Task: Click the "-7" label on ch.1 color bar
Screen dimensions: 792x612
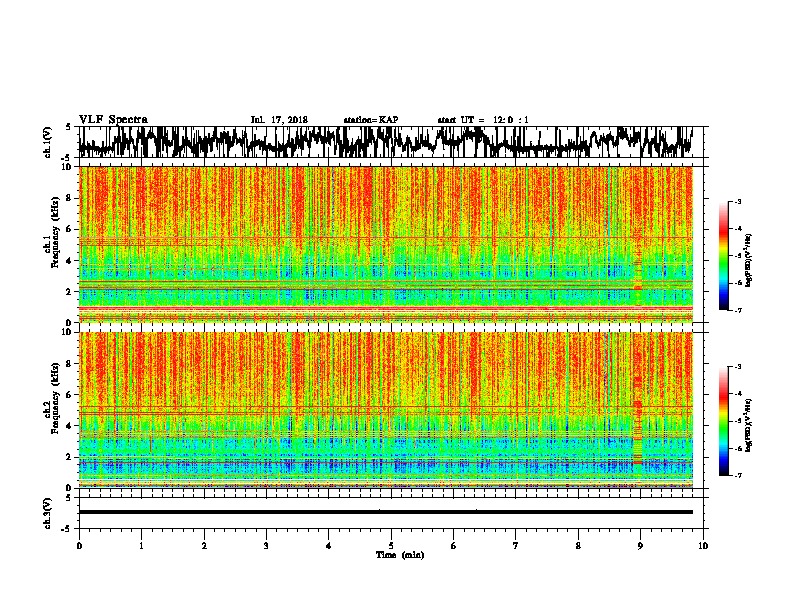Action: [x=738, y=310]
